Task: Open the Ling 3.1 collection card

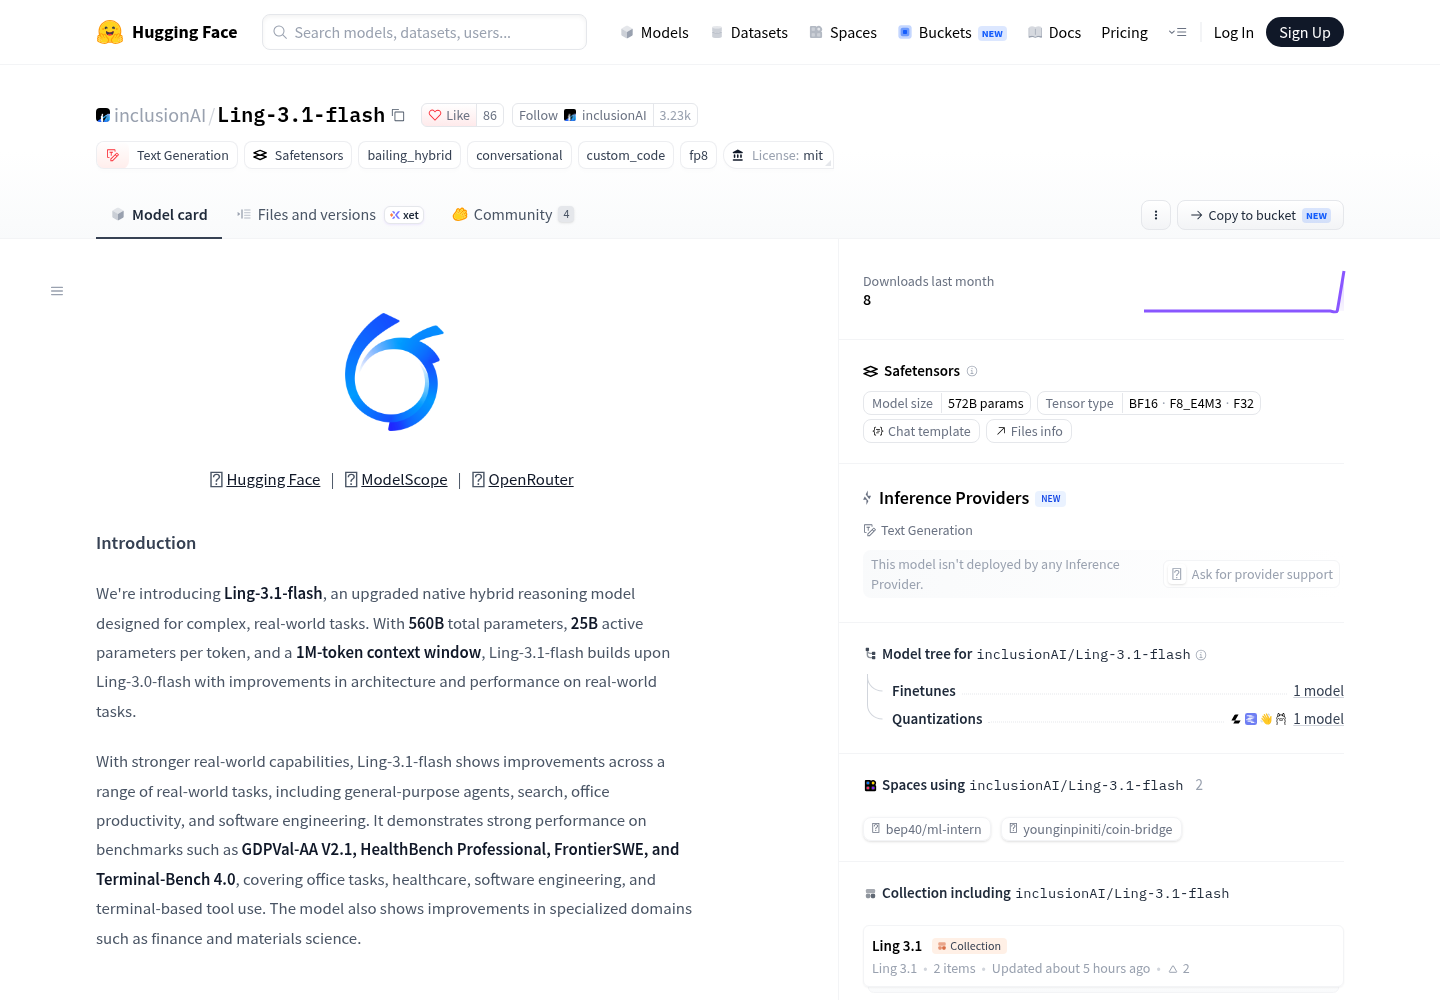Action: pos(1103,957)
